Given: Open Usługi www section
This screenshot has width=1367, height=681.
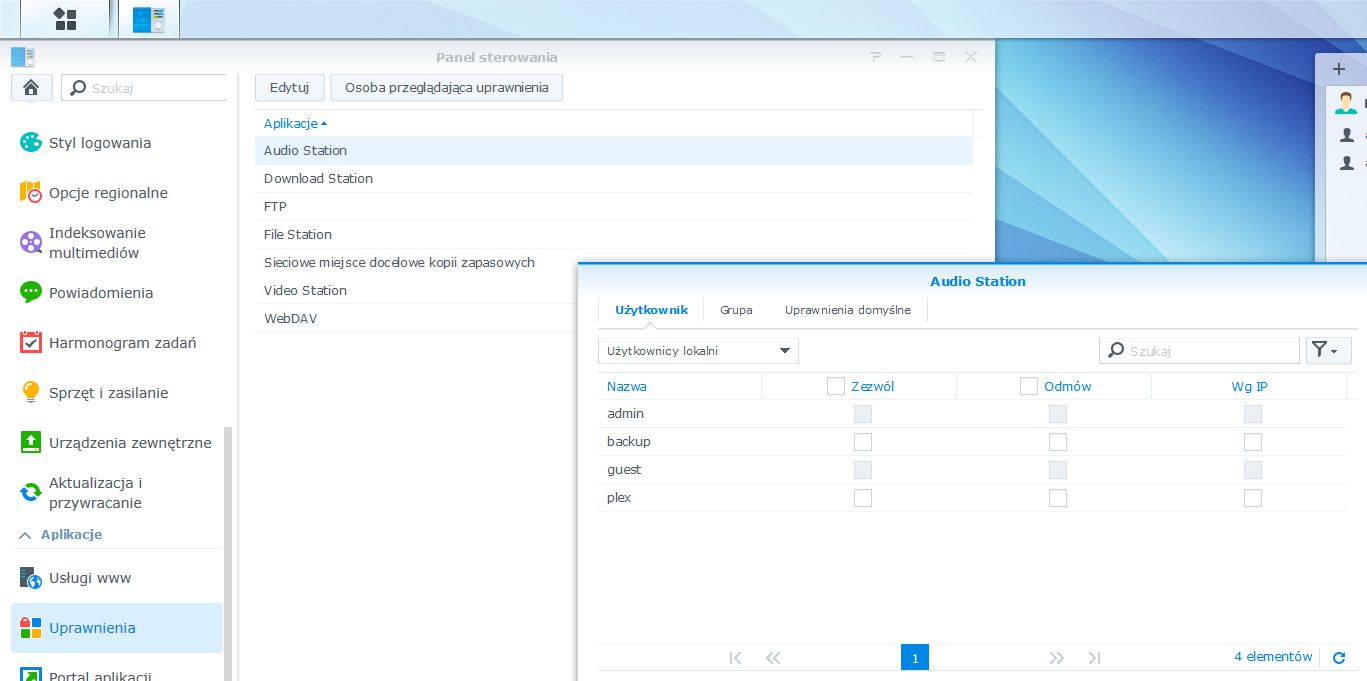Looking at the screenshot, I should (117, 578).
